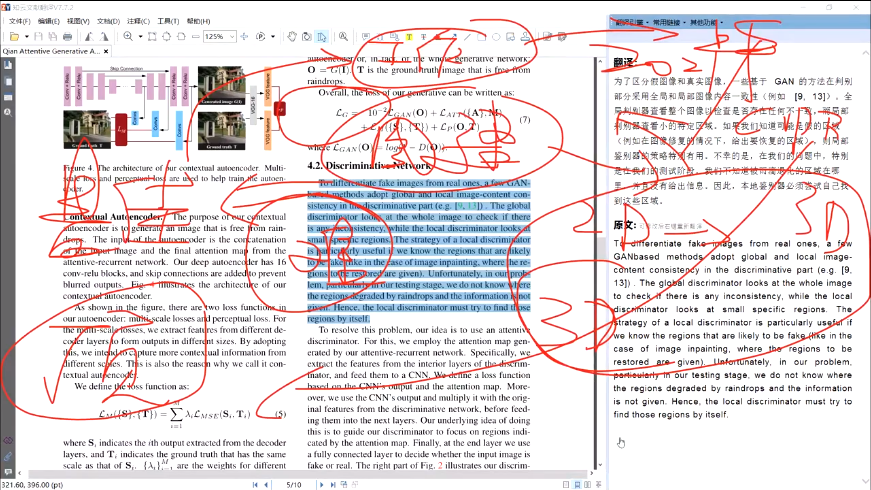Open the find/search tool
Viewport: 871px width, 490px height.
coord(343,37)
